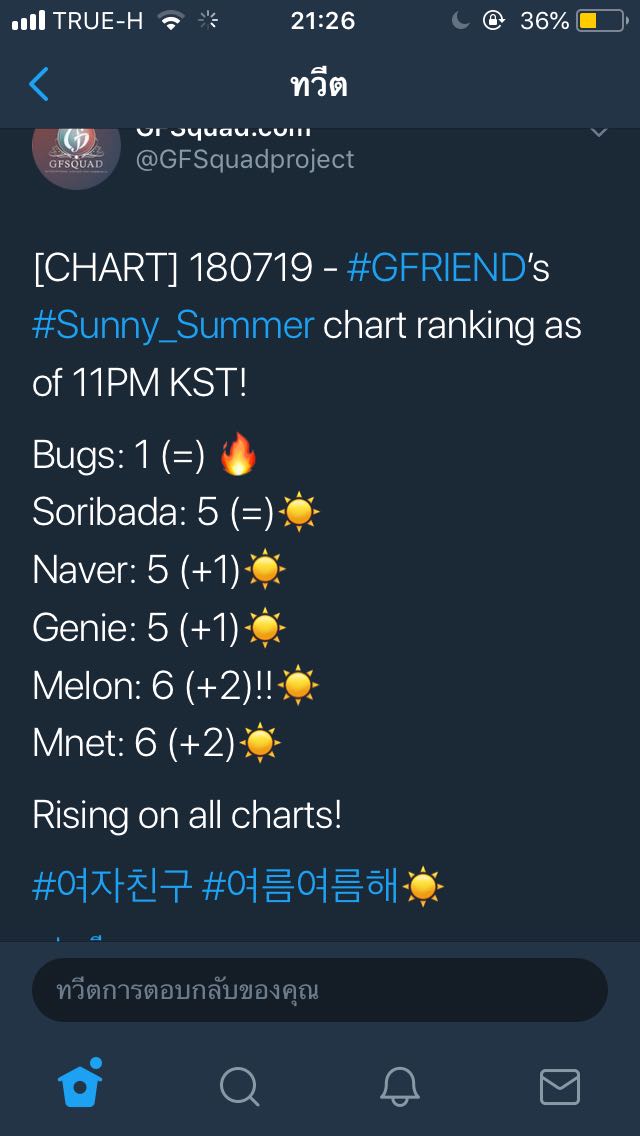This screenshot has height=1136, width=640.
Task: Tap the @GFSquadproject handle
Action: 245,159
